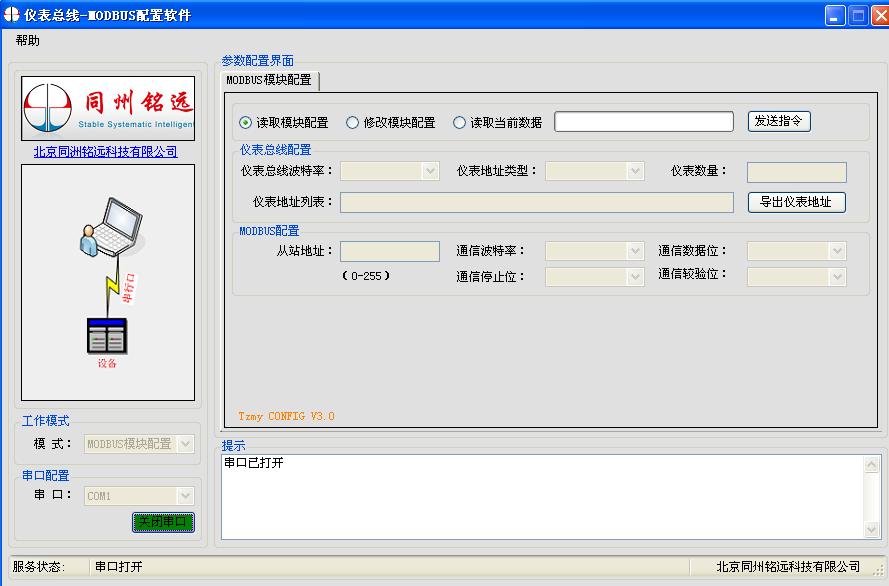
Task: Open the 通信停止位 dropdown
Action: coord(636,277)
